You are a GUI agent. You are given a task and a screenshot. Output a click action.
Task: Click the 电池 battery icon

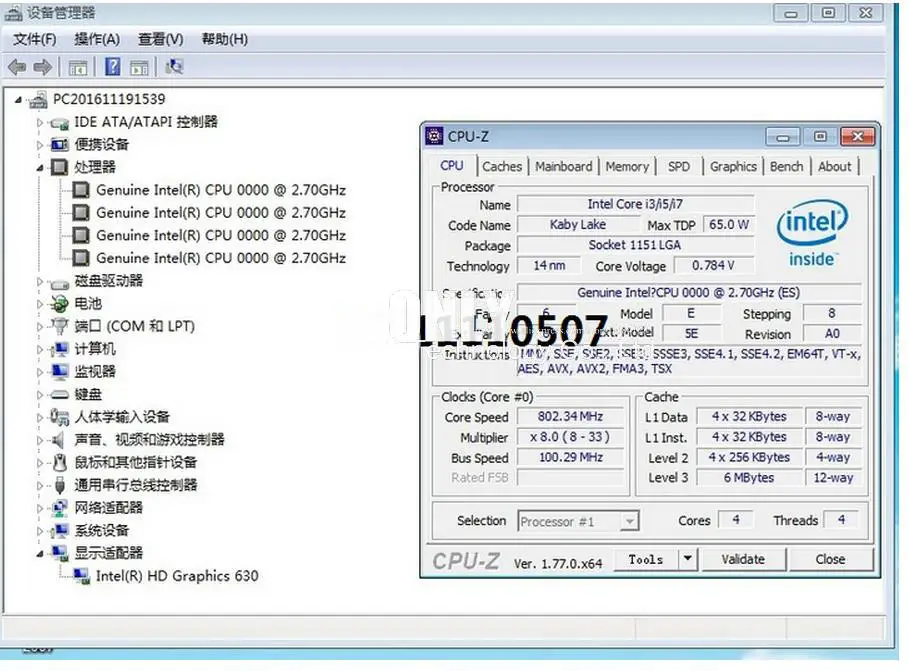59,303
